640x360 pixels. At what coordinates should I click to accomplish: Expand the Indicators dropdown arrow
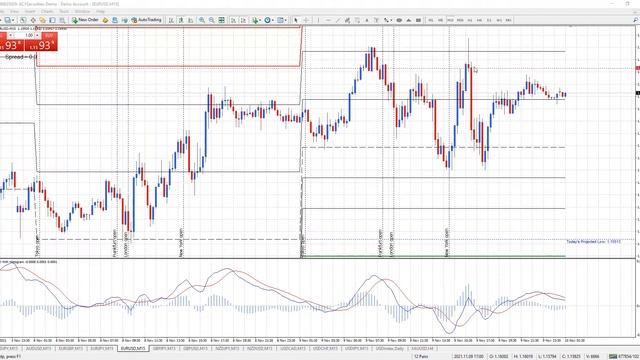(260, 20)
